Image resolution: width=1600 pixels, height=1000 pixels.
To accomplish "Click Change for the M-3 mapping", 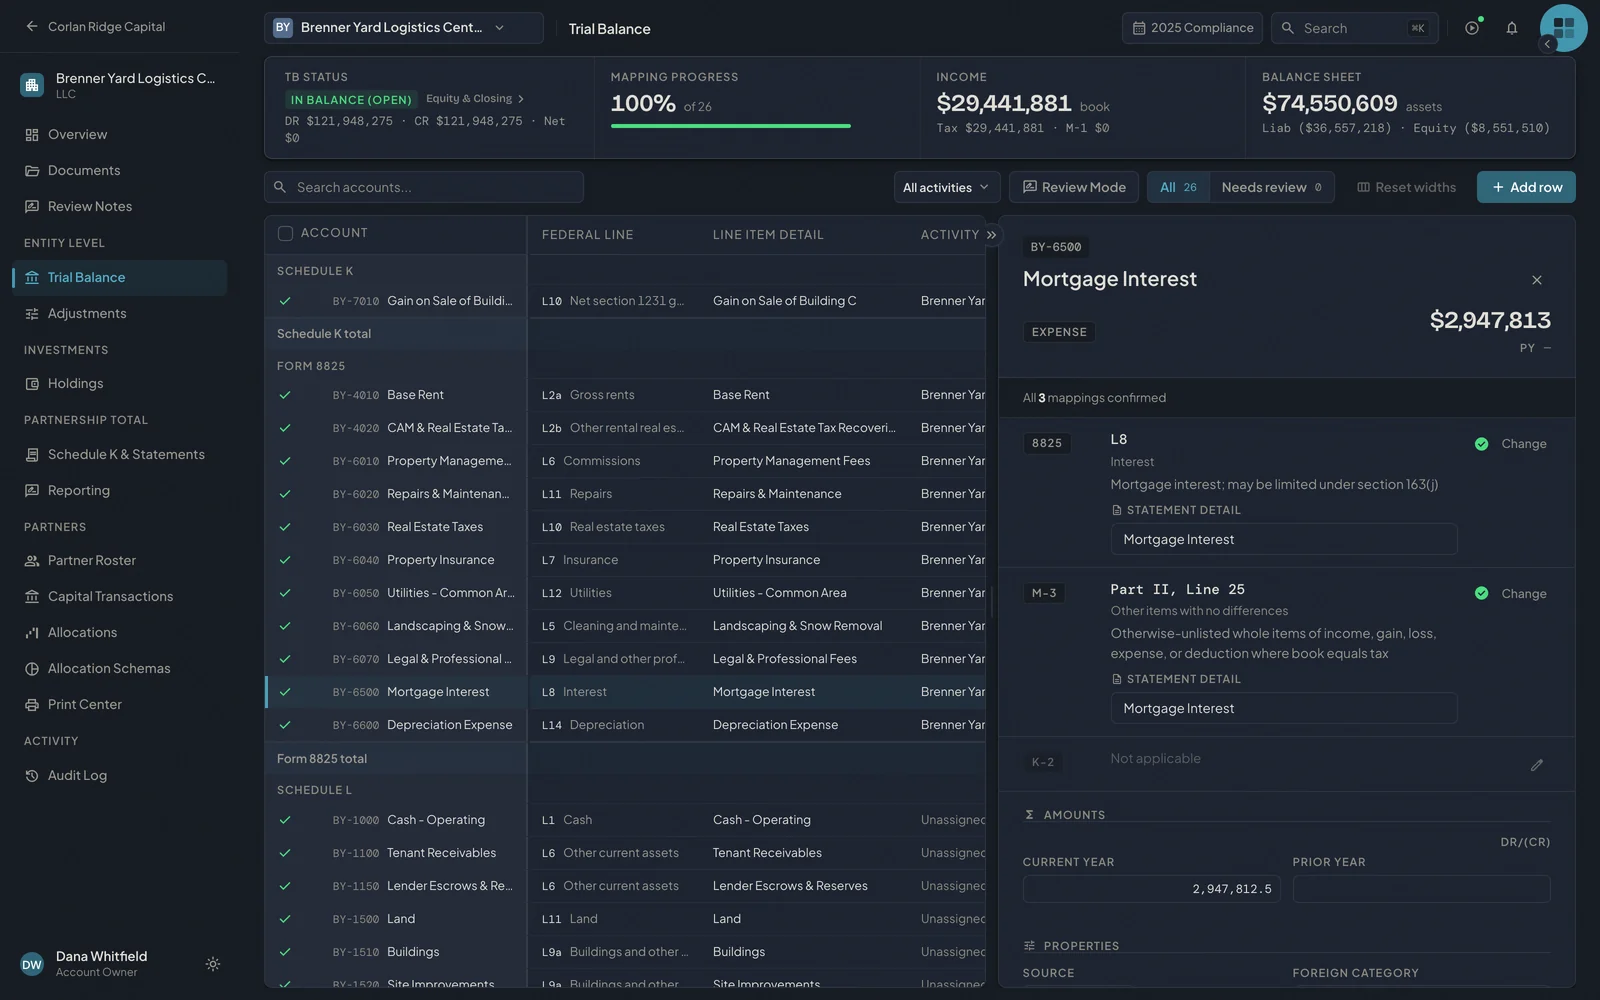I will [x=1524, y=594].
